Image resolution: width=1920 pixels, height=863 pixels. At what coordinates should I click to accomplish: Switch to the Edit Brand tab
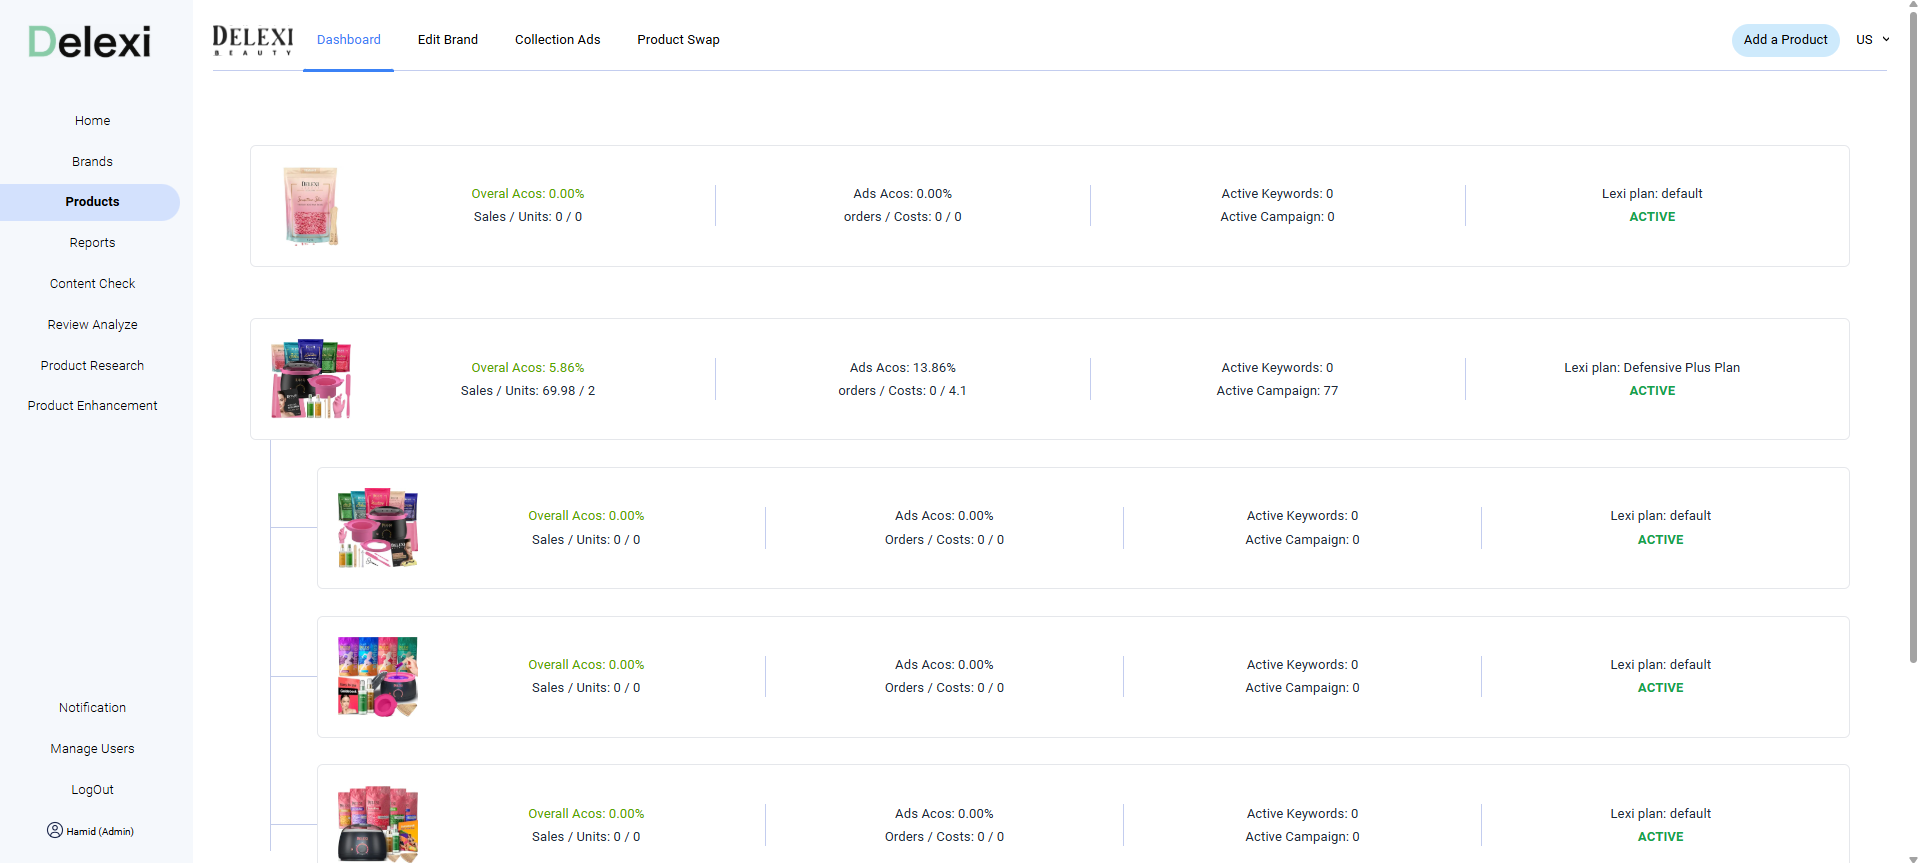pyautogui.click(x=447, y=40)
